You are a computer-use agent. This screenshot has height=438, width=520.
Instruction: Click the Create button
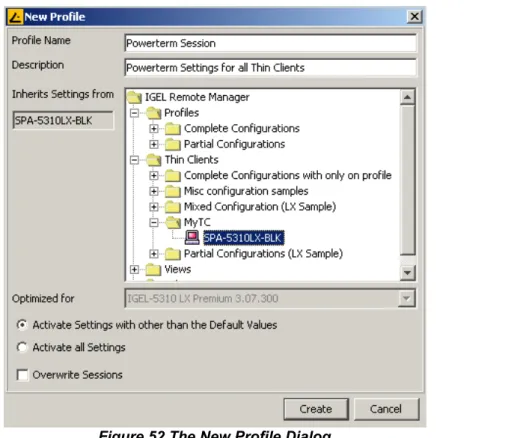click(316, 409)
